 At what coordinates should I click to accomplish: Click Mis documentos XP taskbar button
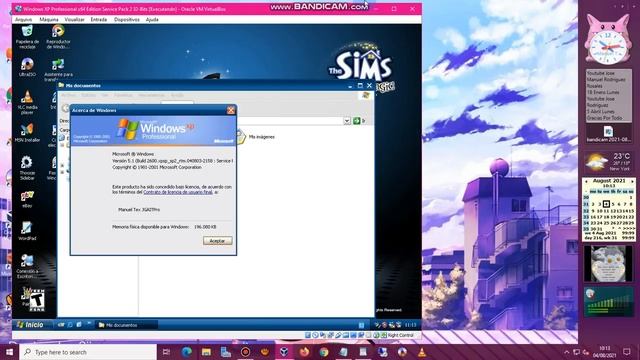coord(126,325)
